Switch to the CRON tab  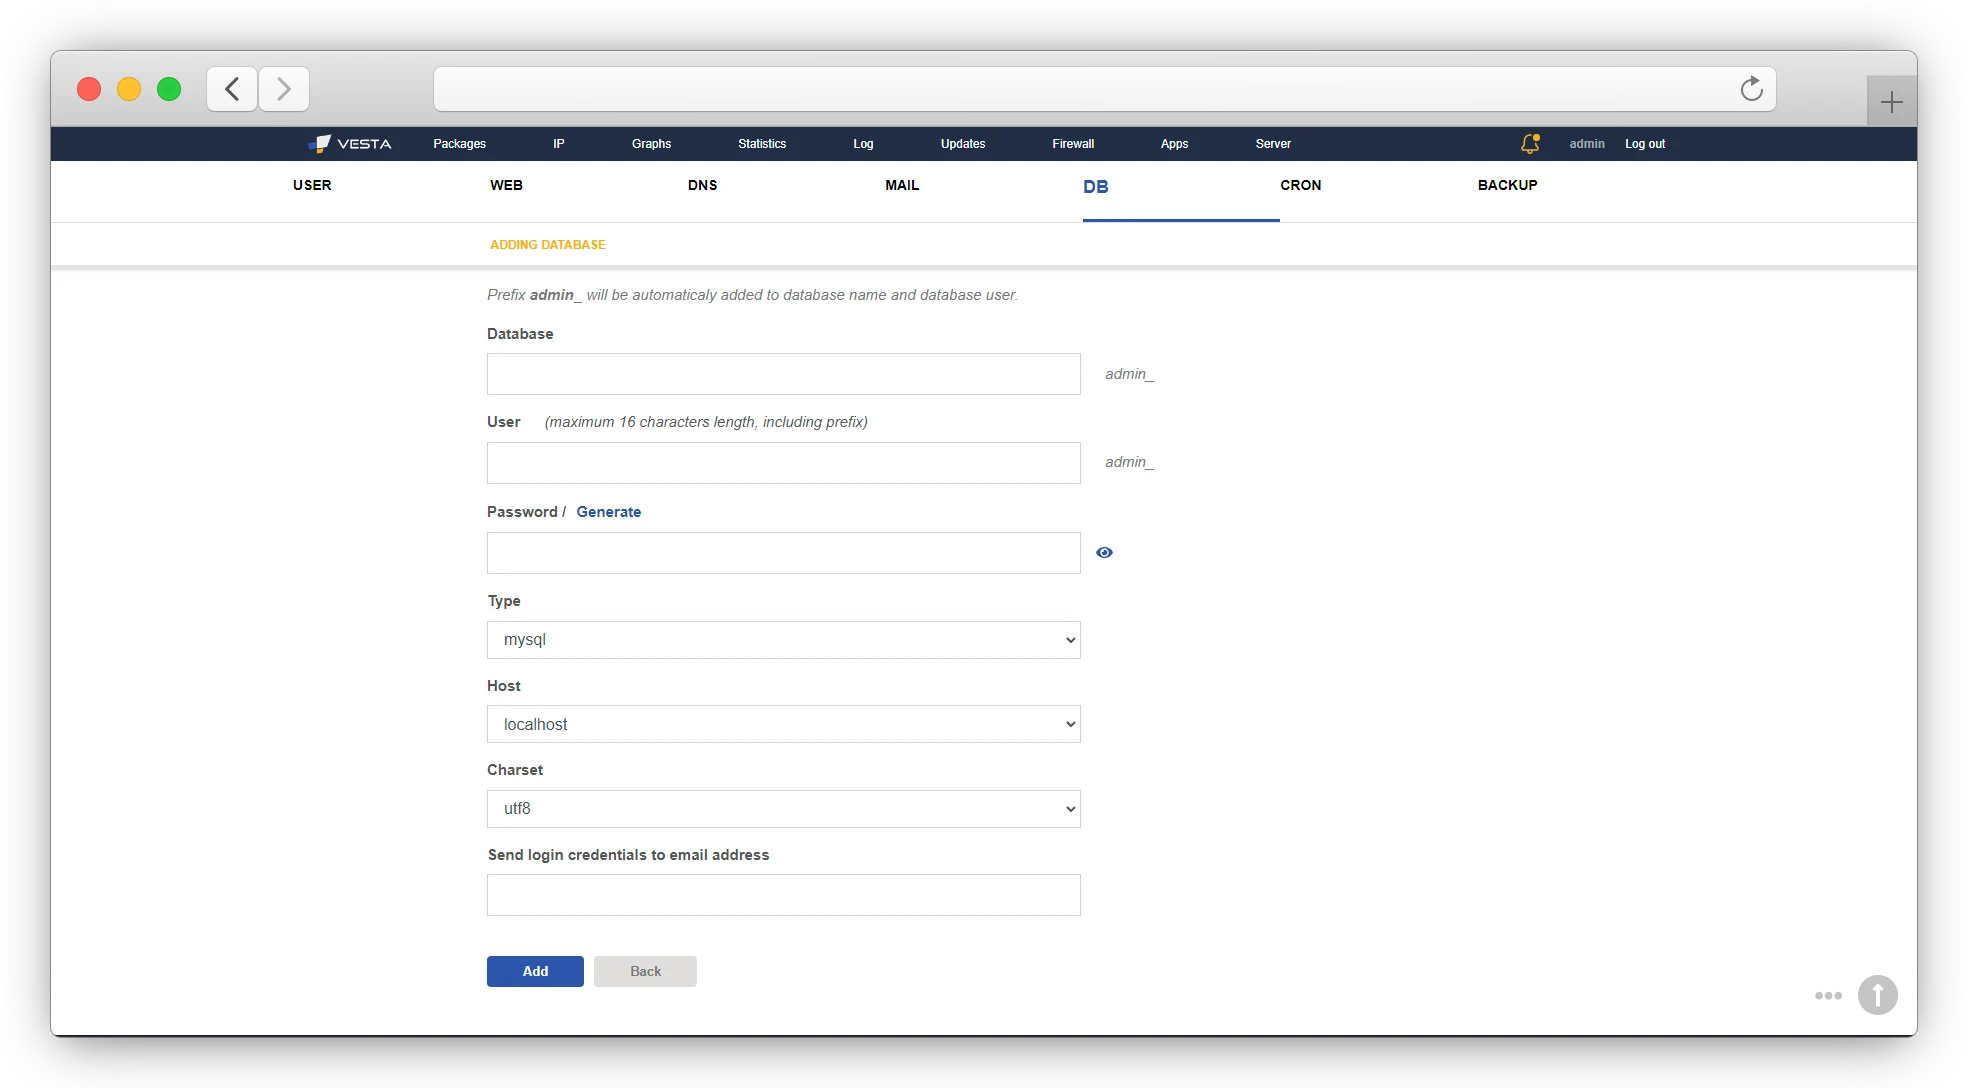pyautogui.click(x=1300, y=185)
